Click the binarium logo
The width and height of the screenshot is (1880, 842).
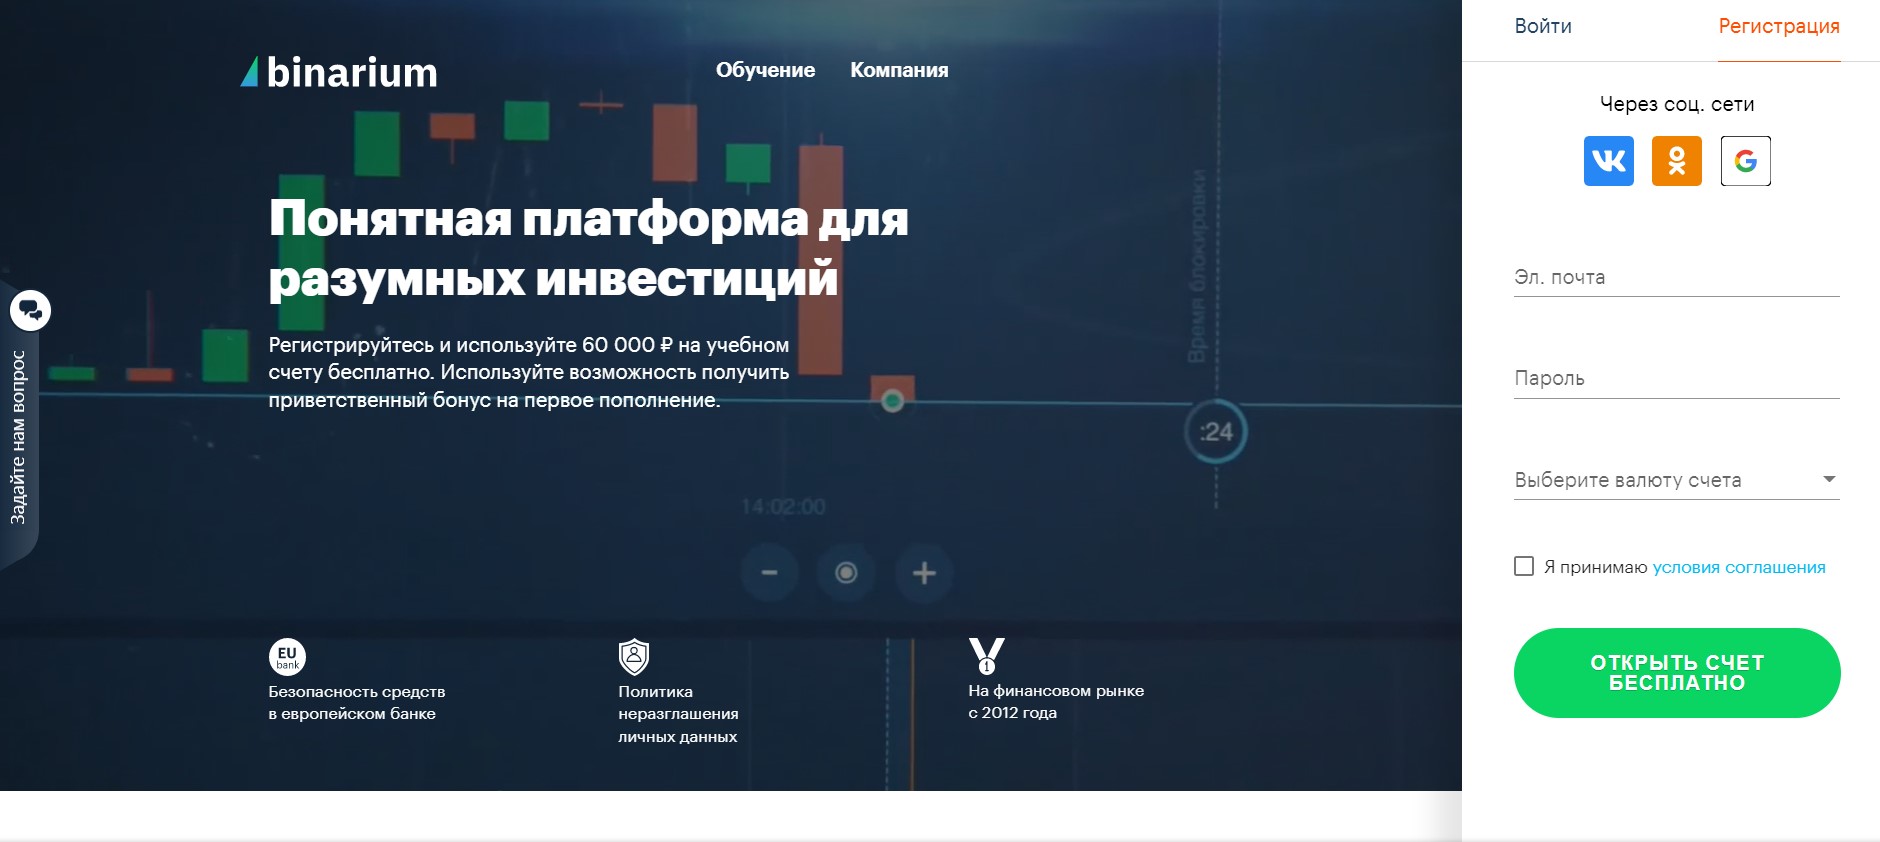point(339,72)
